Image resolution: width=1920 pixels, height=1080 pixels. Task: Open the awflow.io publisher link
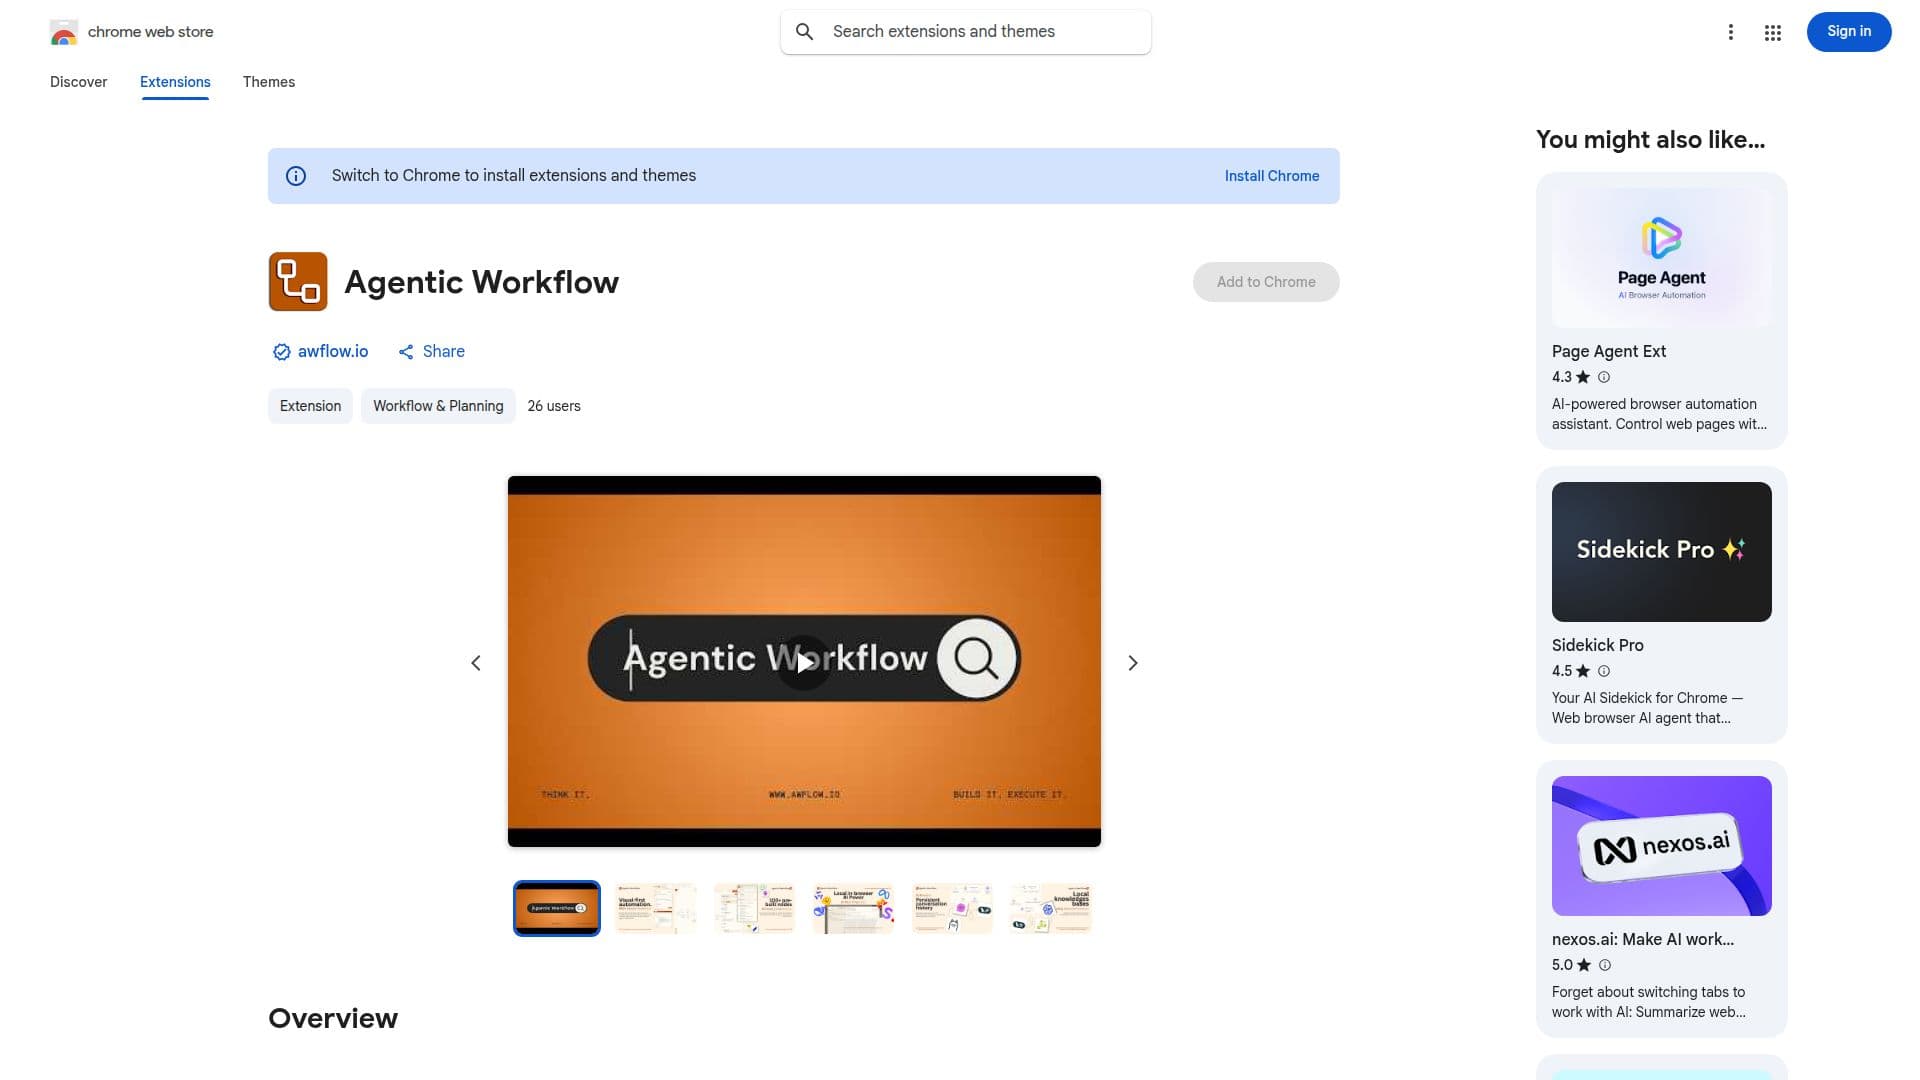(x=333, y=352)
